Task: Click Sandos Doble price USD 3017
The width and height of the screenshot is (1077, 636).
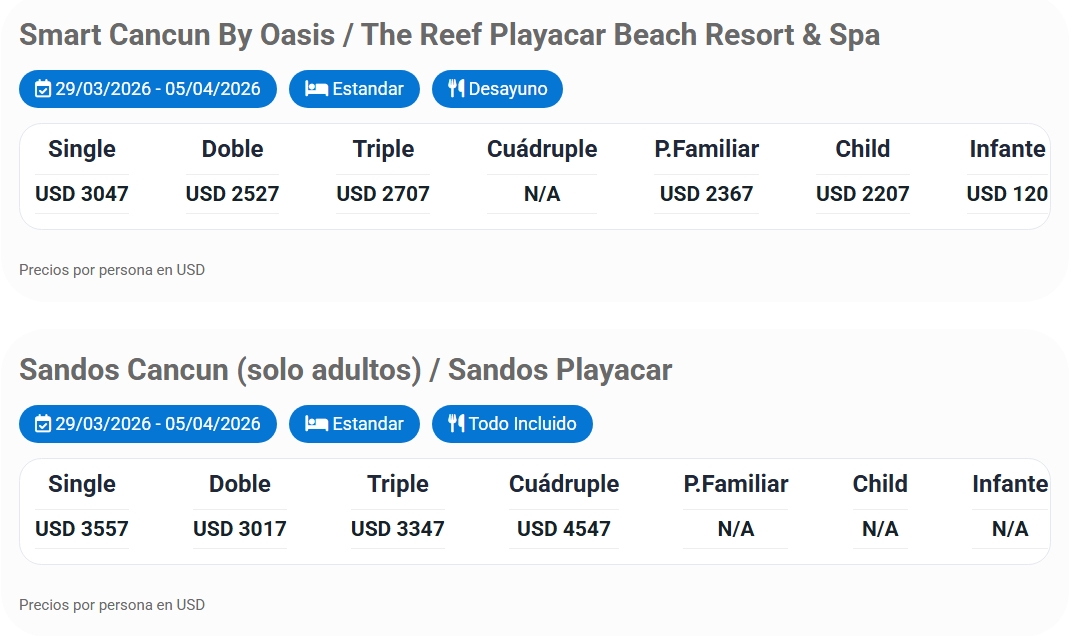Action: coord(240,529)
